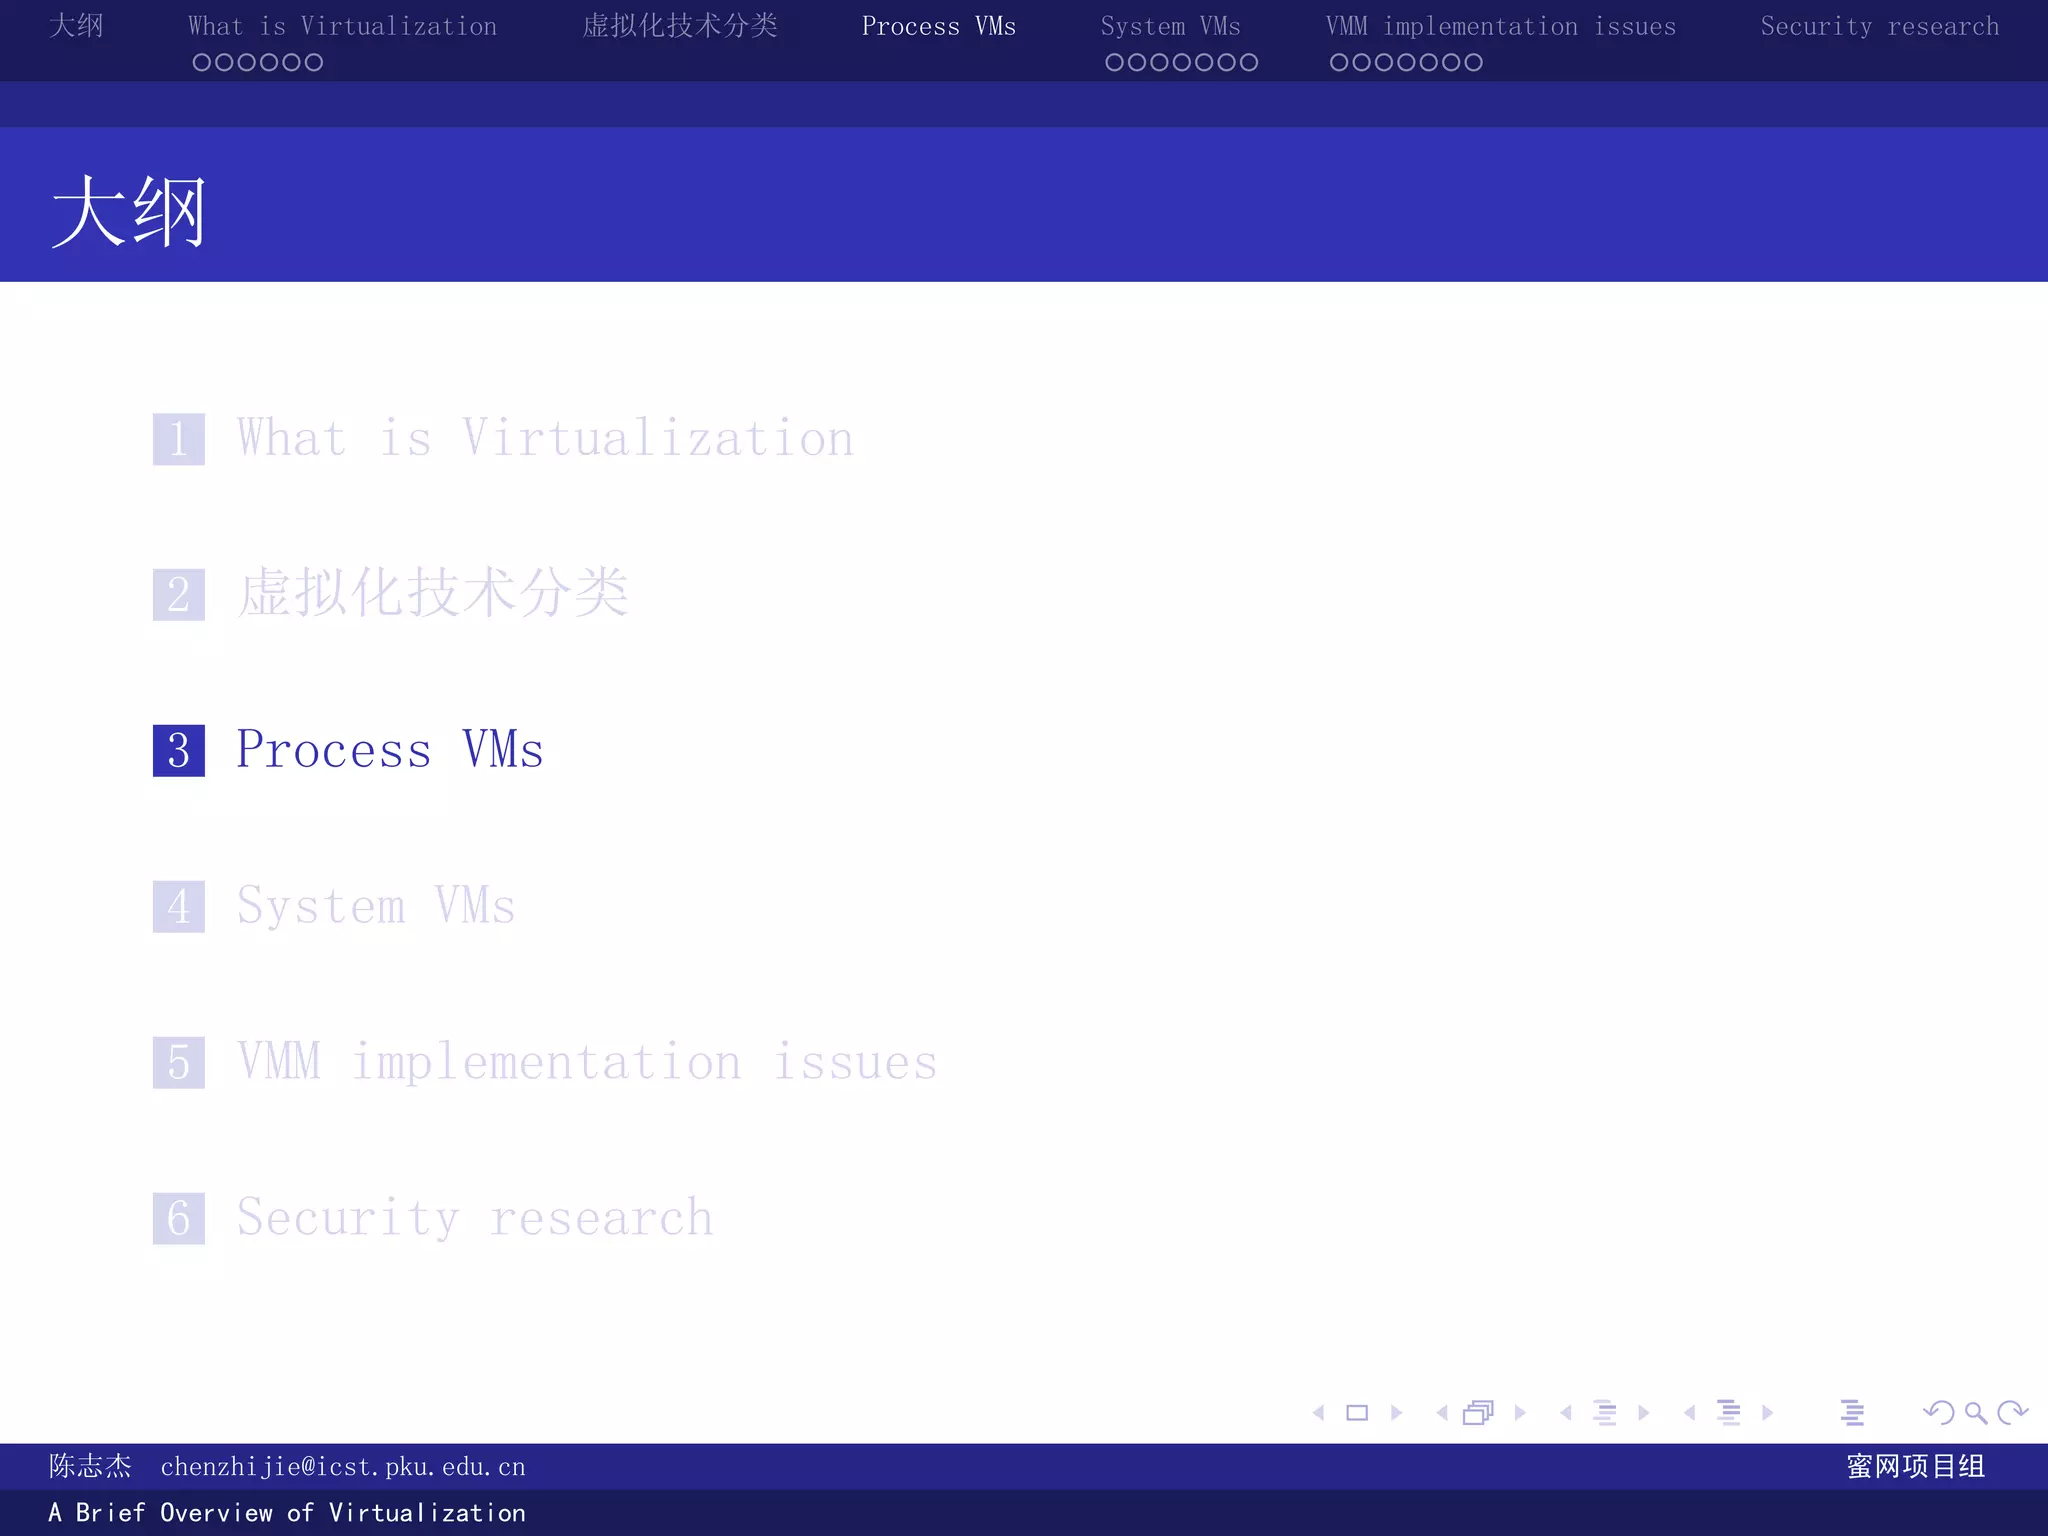Screen dimensions: 2048x1536
Task: Select last circle under VMM implementation issues
Action: pyautogui.click(x=1473, y=62)
